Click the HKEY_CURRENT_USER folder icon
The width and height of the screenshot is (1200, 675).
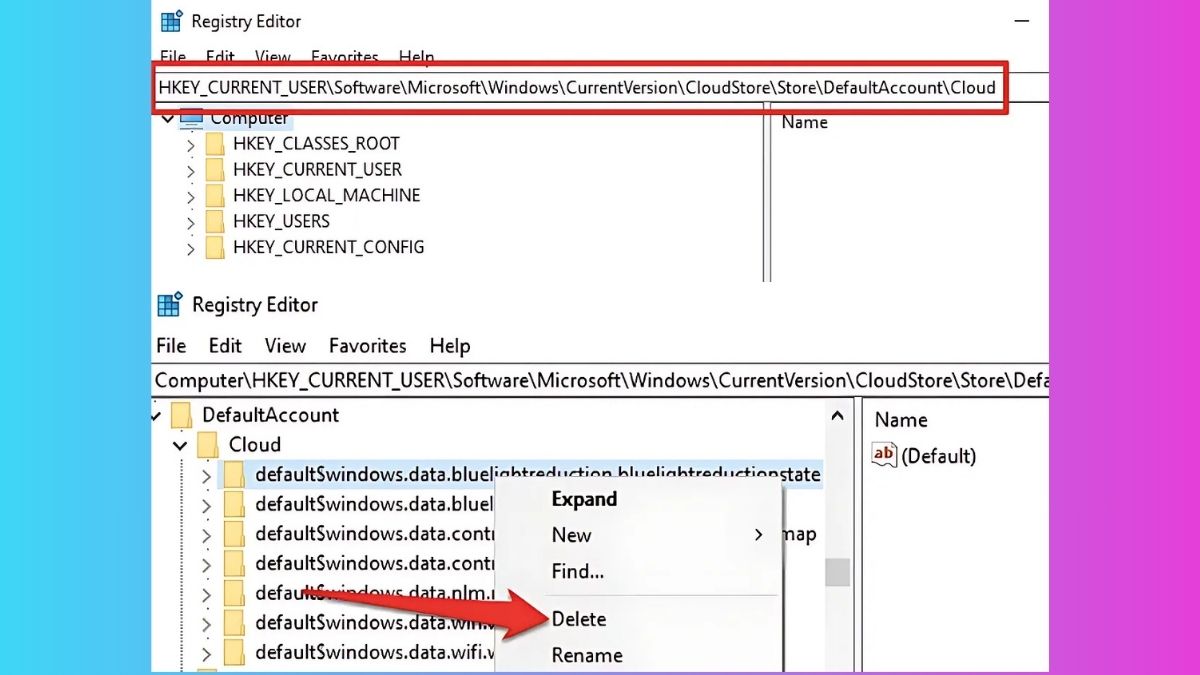point(215,170)
